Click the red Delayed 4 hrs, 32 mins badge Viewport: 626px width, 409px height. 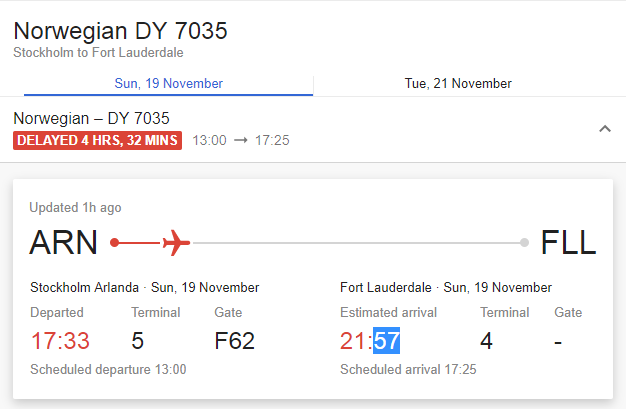pos(97,141)
